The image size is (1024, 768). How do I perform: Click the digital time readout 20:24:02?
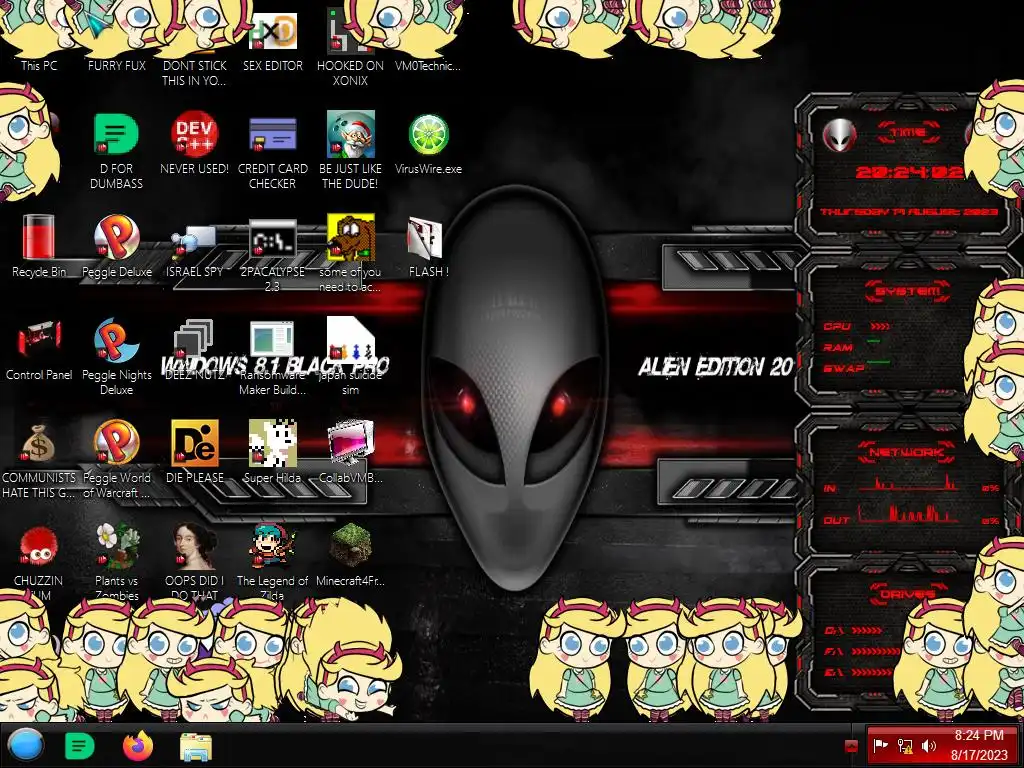[x=909, y=172]
